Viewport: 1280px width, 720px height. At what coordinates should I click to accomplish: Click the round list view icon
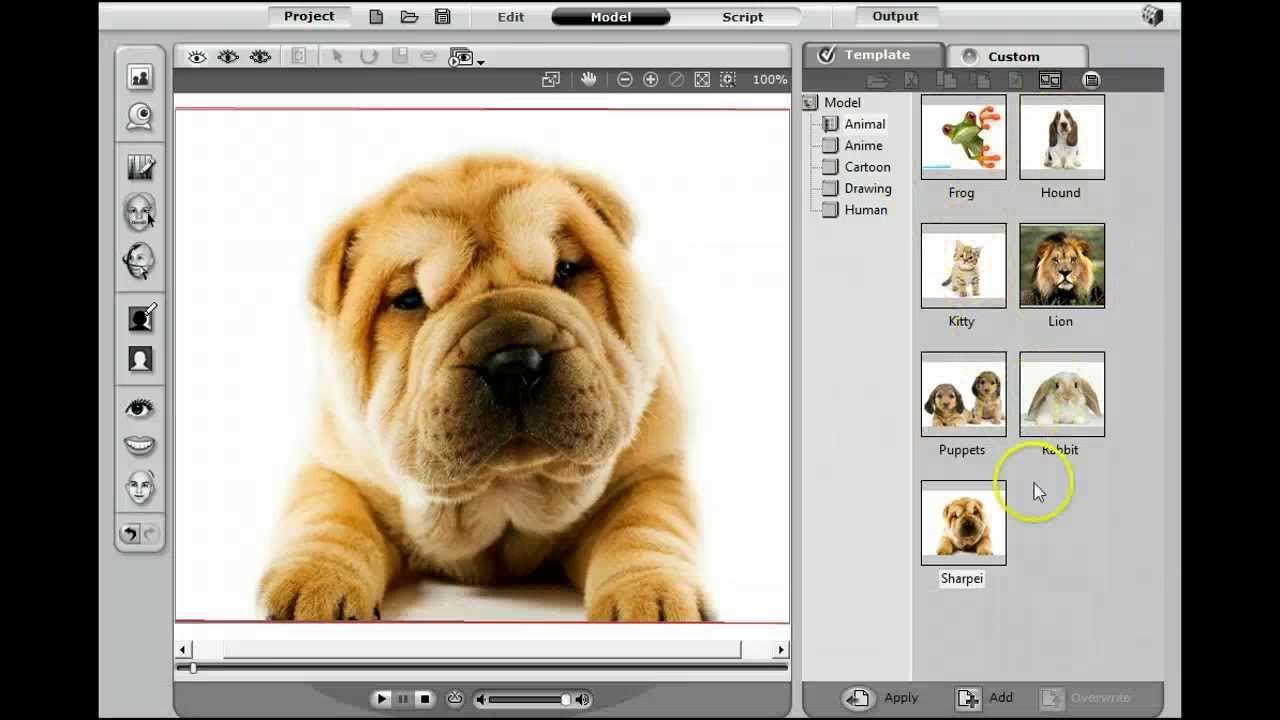pyautogui.click(x=1091, y=80)
